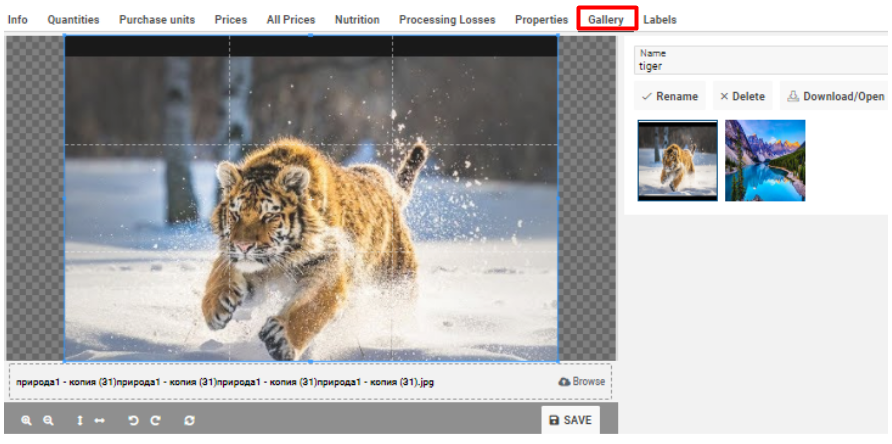892x444 pixels.
Task: Flip the image vertically
Action: click(80, 421)
